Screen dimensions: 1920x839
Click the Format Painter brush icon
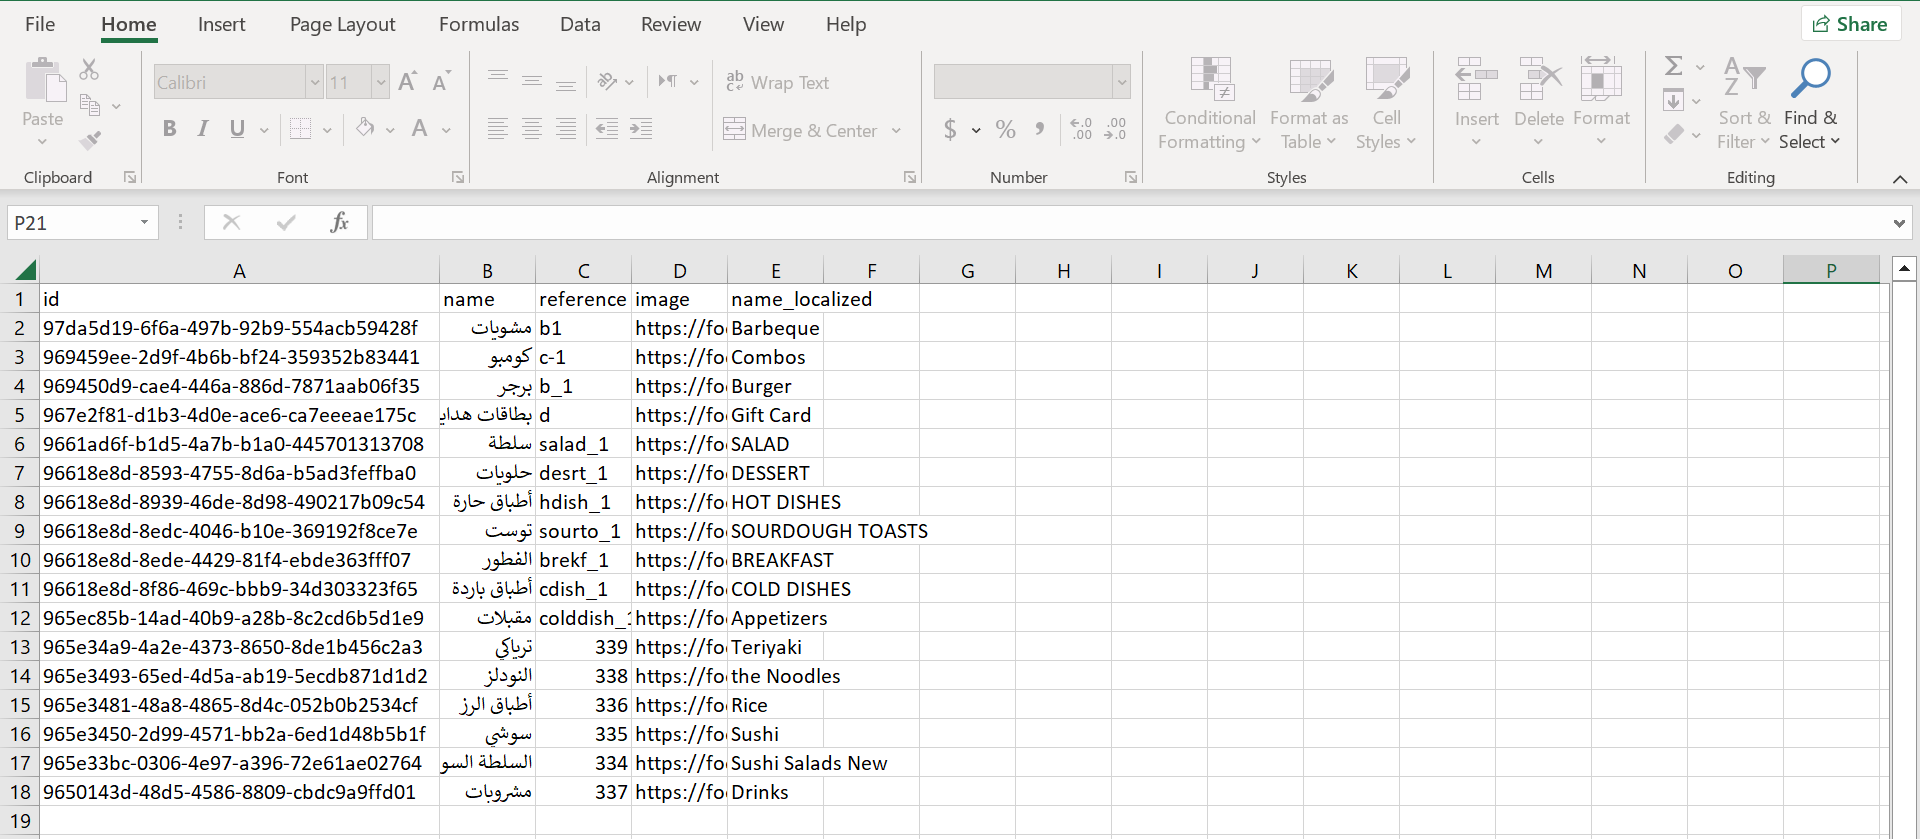point(90,140)
